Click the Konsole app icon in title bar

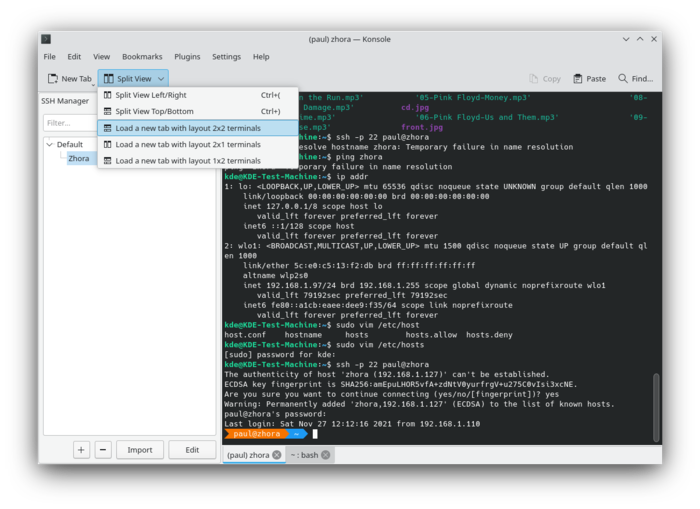pyautogui.click(x=46, y=38)
